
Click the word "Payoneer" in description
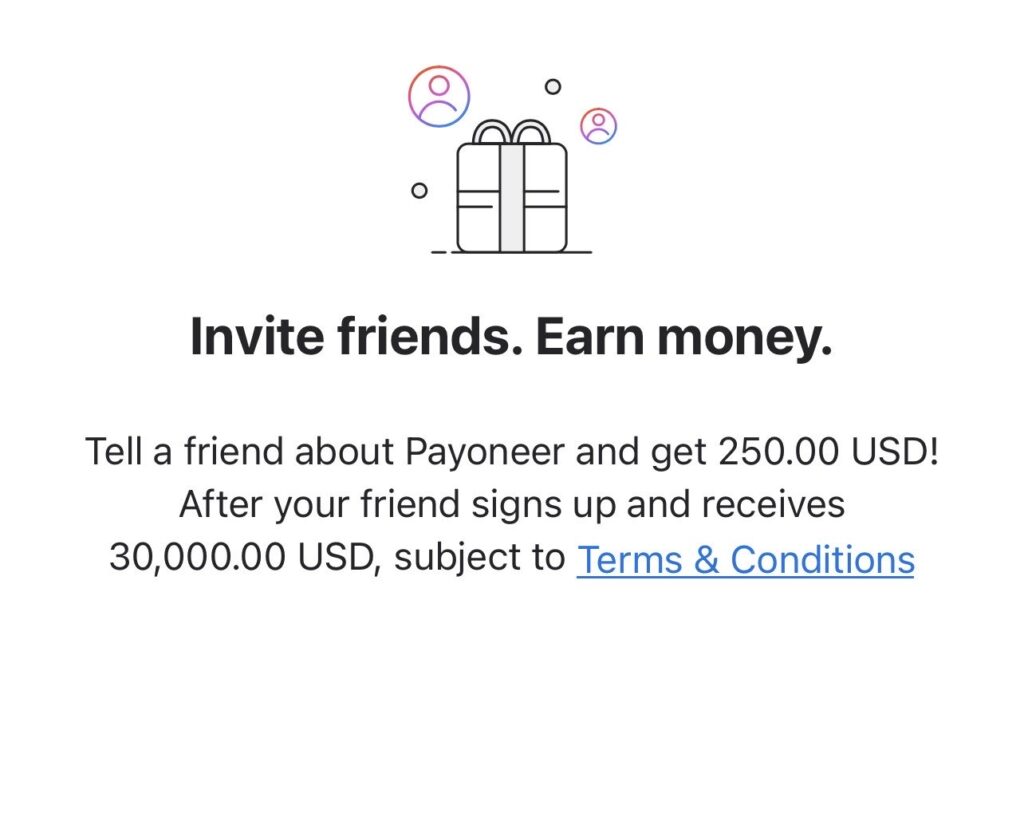(487, 451)
